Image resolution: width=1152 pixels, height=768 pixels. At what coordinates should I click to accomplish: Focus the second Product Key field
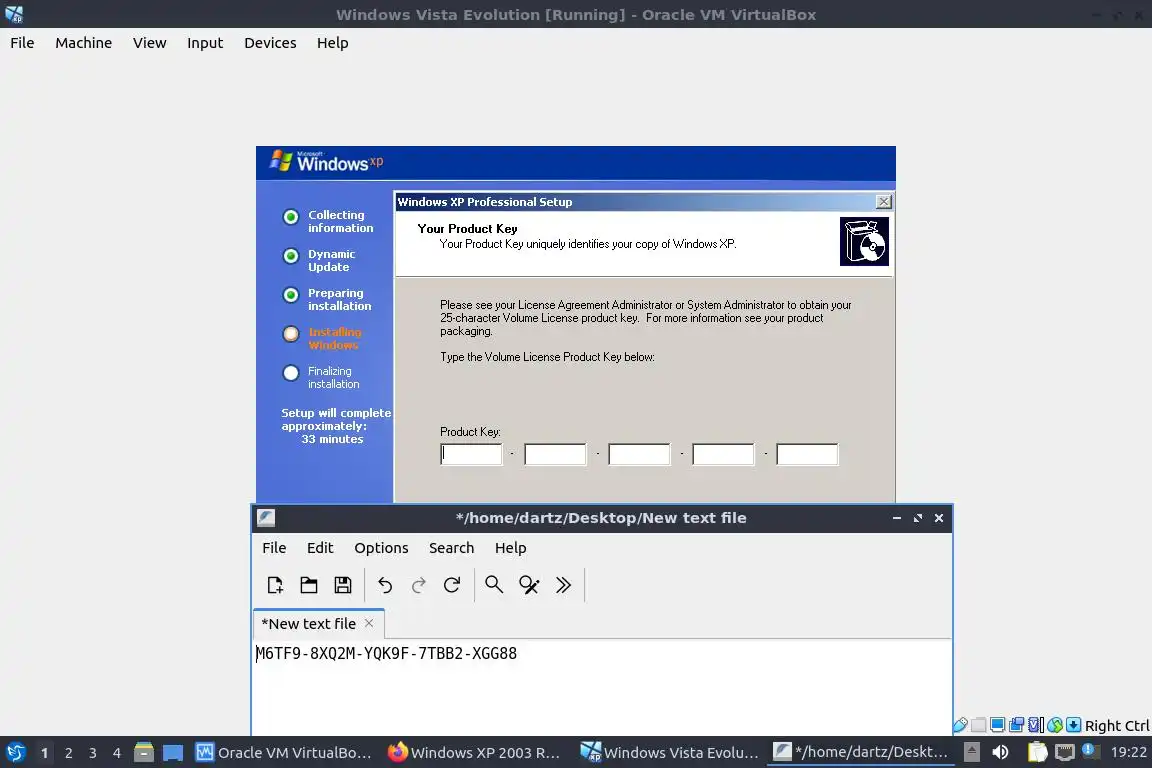pos(555,454)
